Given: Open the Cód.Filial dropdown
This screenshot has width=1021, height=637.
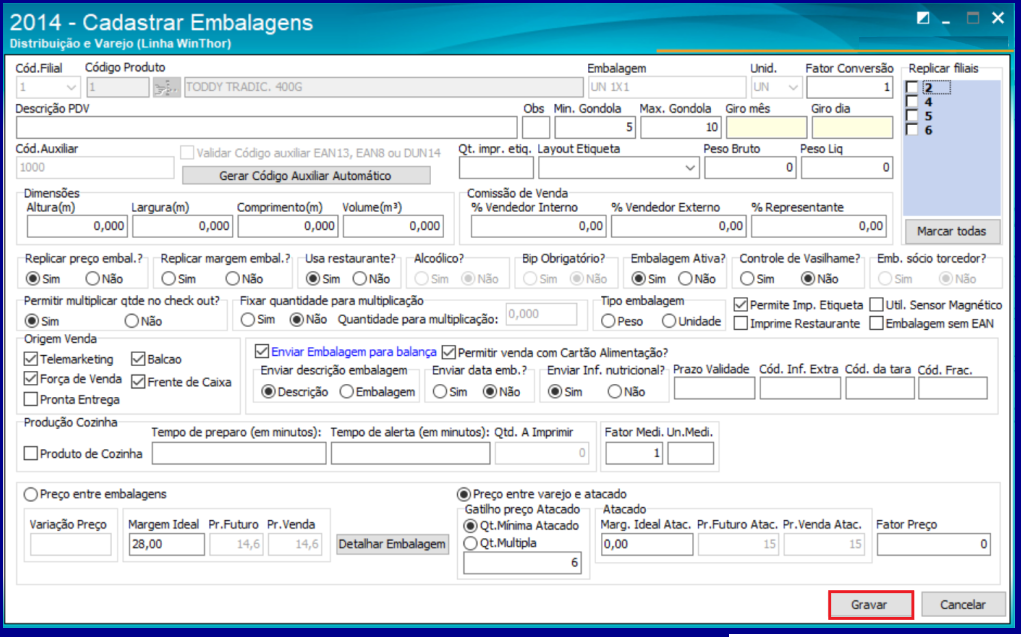Looking at the screenshot, I should click(70, 87).
